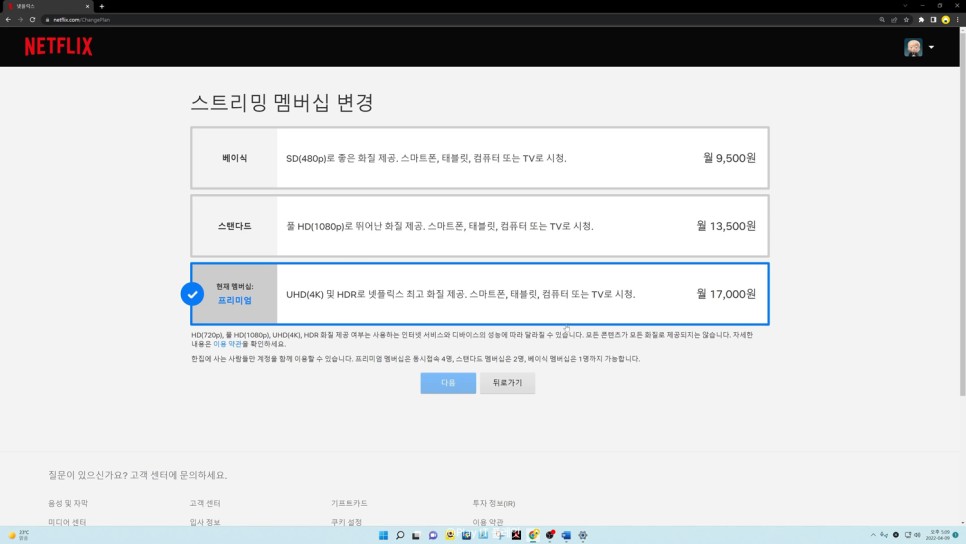Click the browser Back arrow
The image size is (966, 544).
pos(8,20)
